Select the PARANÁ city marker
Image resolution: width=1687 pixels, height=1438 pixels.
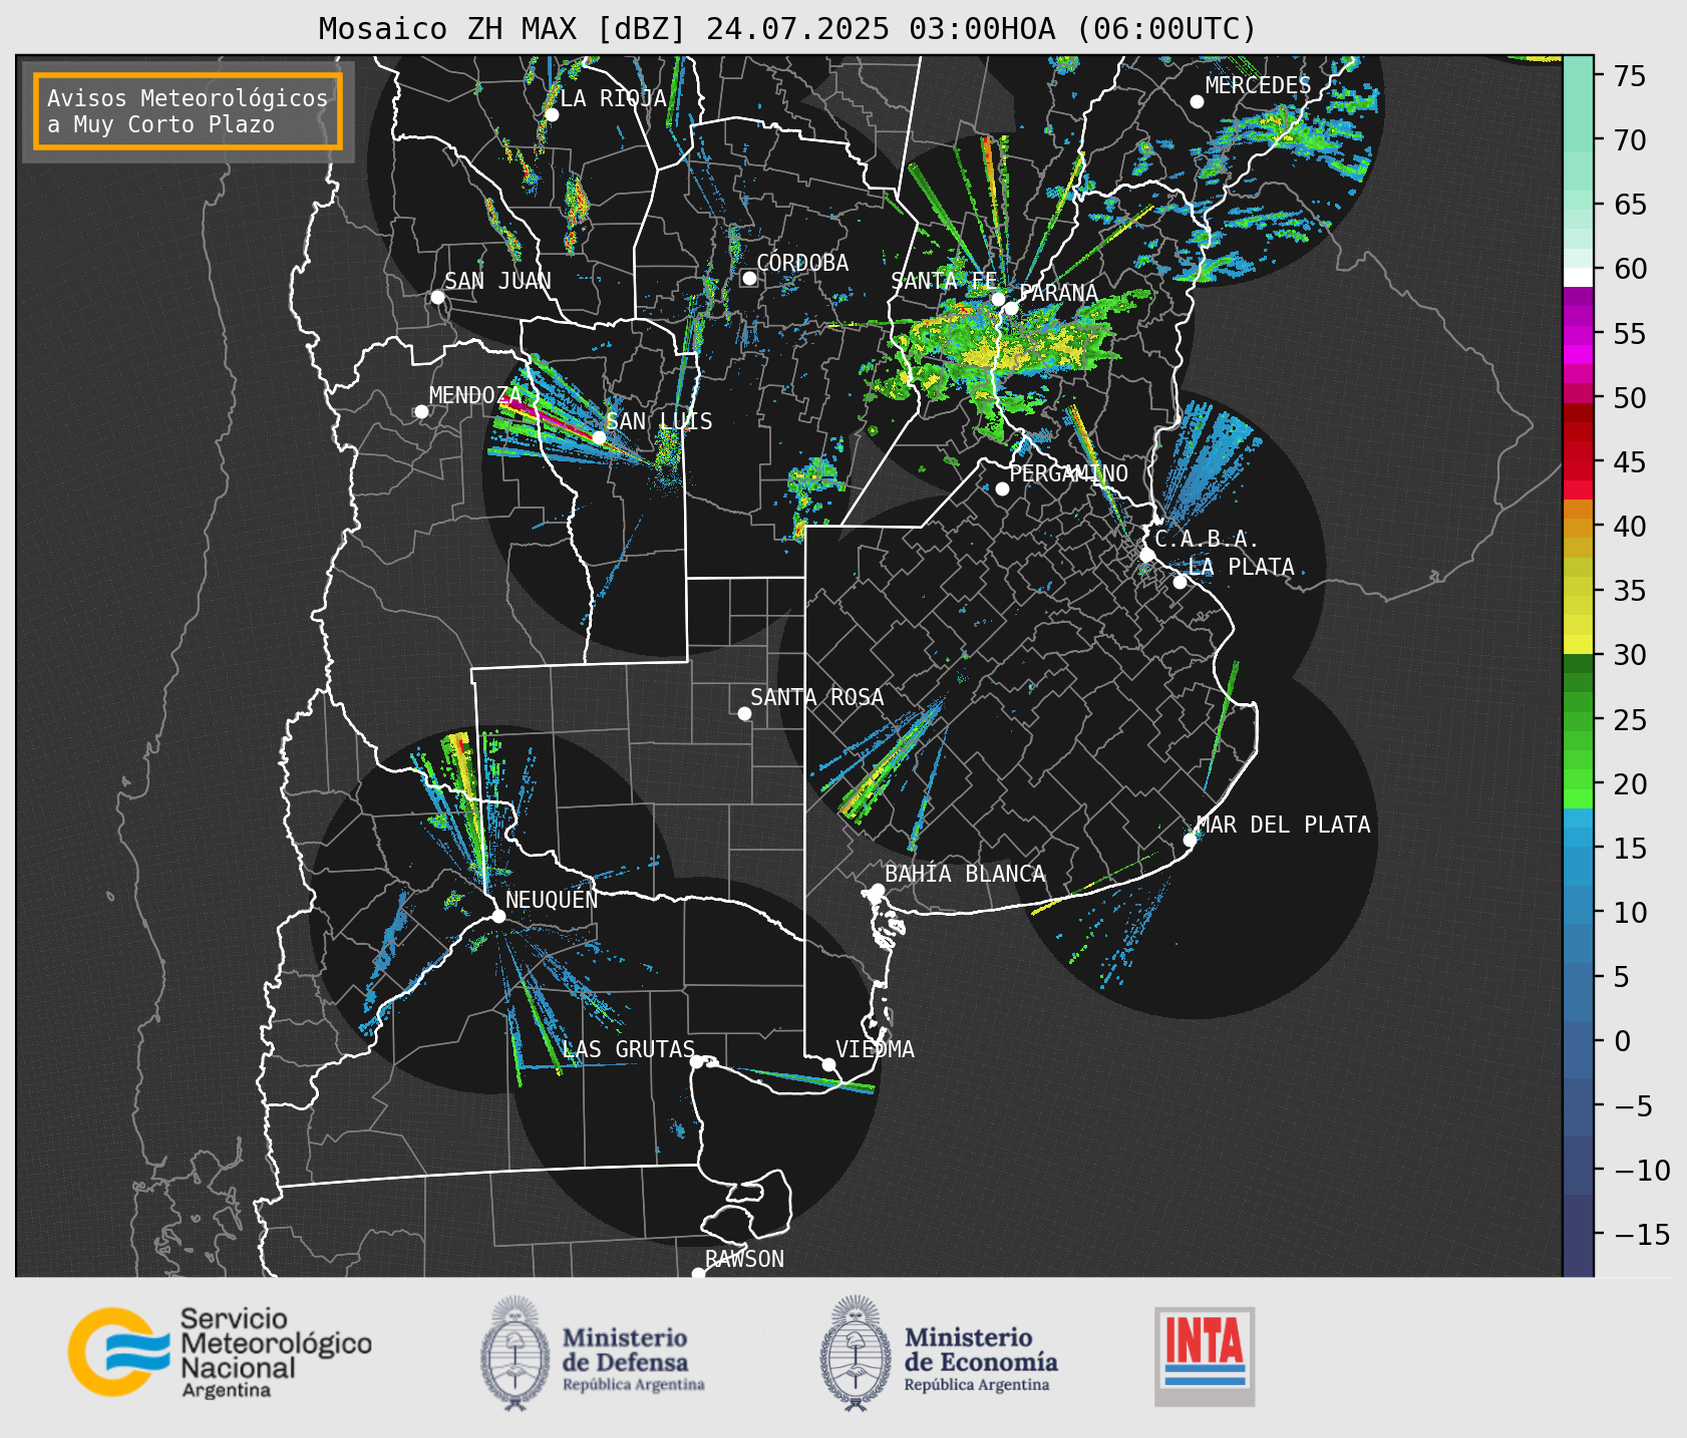(x=1011, y=308)
